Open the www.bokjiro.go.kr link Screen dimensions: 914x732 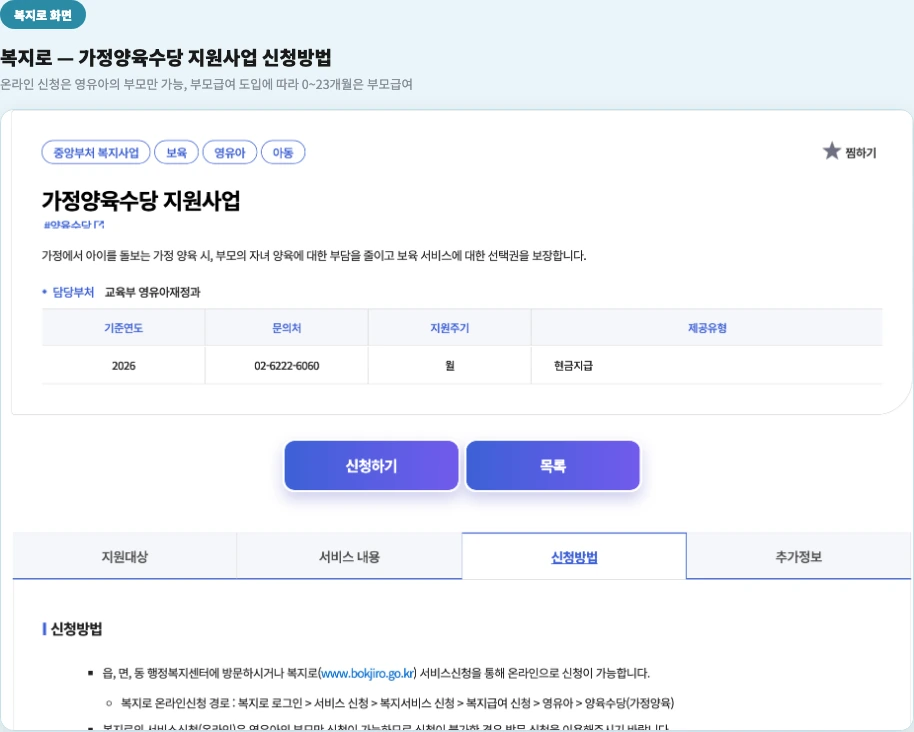point(368,673)
